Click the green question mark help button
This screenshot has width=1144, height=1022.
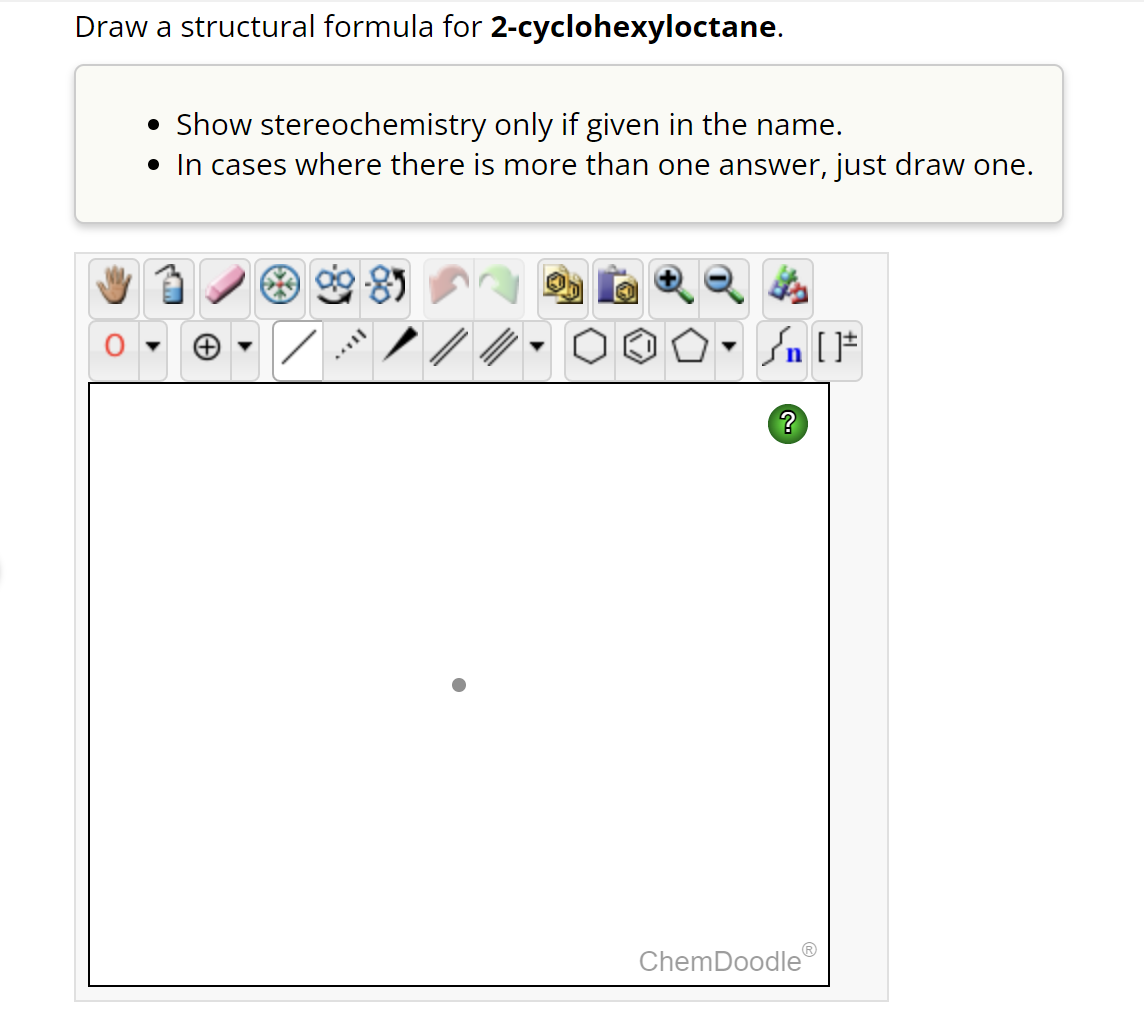tap(787, 424)
